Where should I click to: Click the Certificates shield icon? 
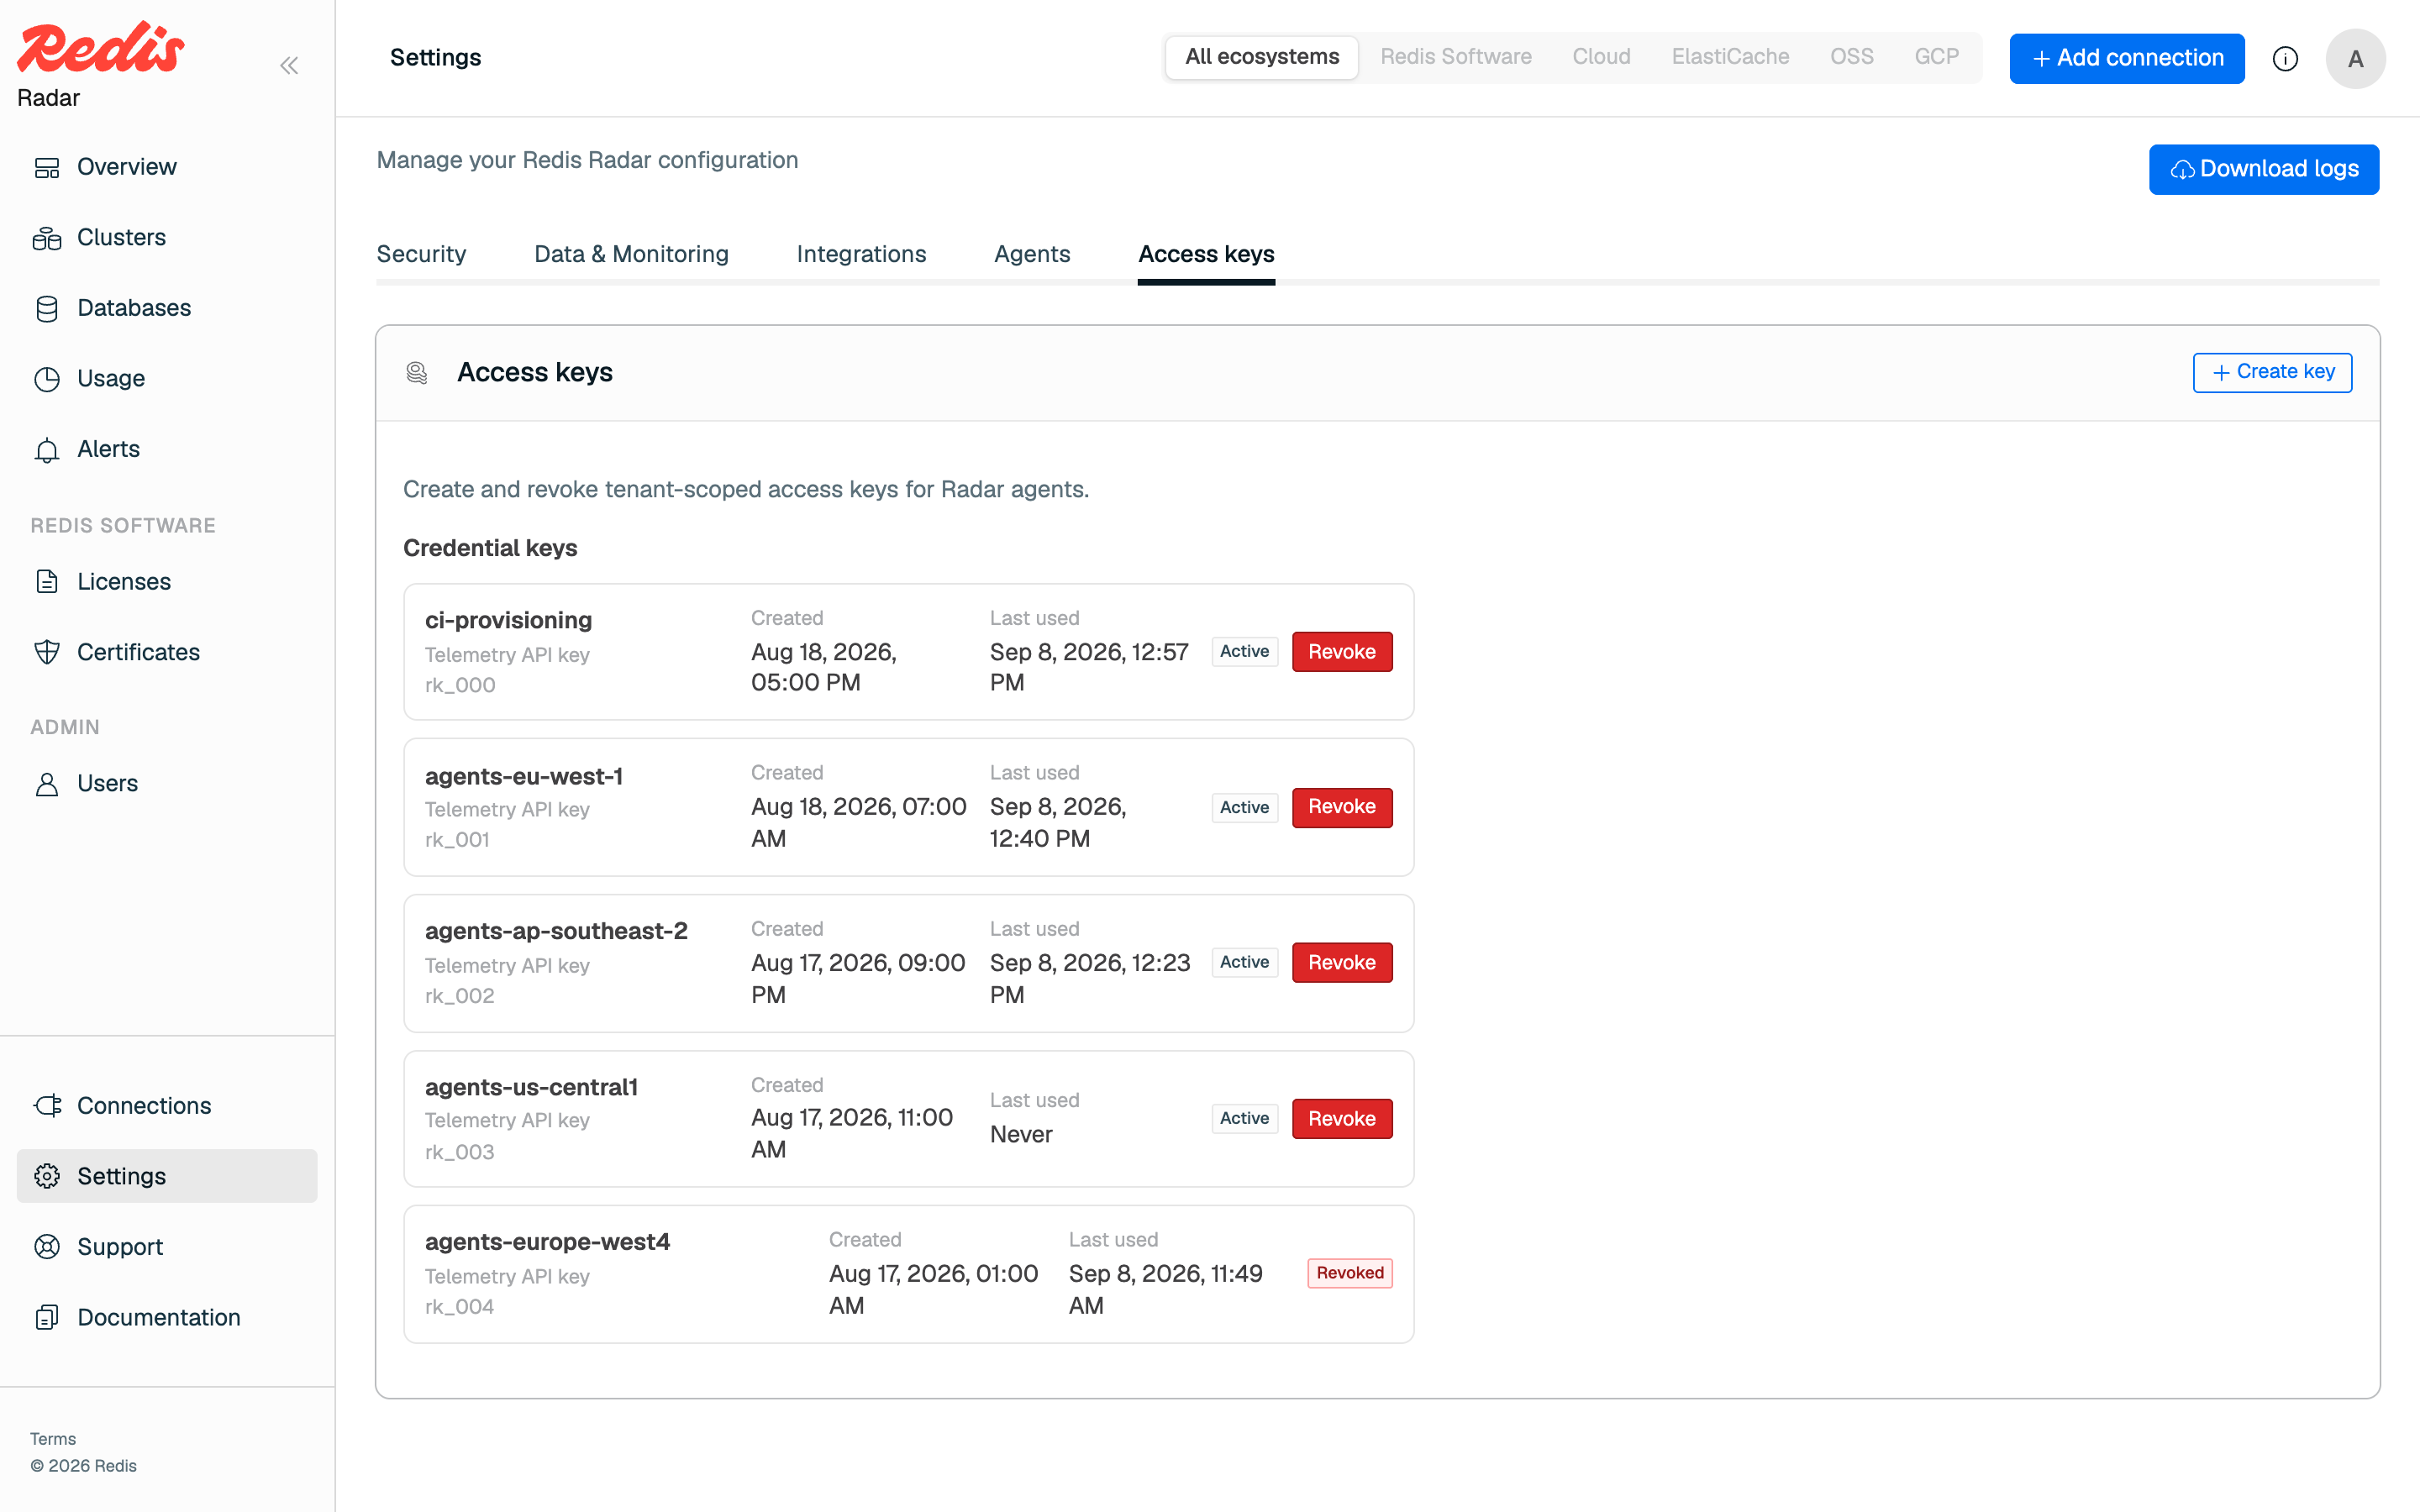coord(47,652)
